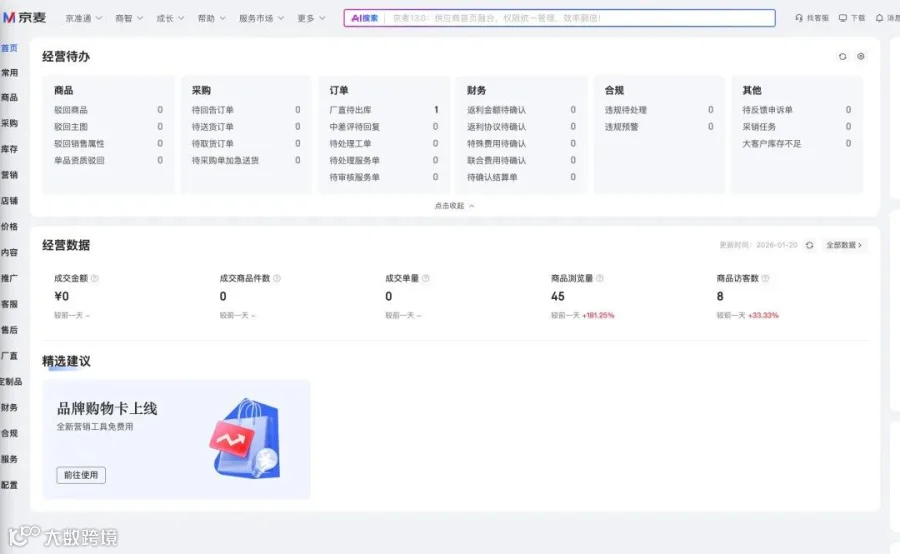This screenshot has height=554, width=900.
Task: Show help for 商品浏览量
Action: point(599,278)
